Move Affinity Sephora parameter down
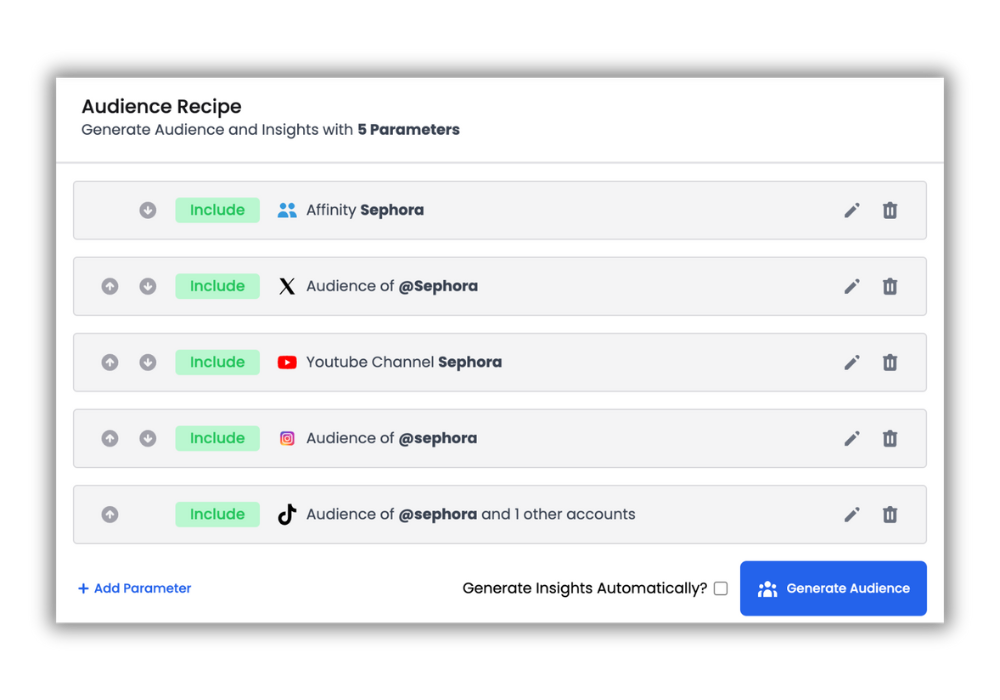The image size is (1000, 700). click(148, 210)
